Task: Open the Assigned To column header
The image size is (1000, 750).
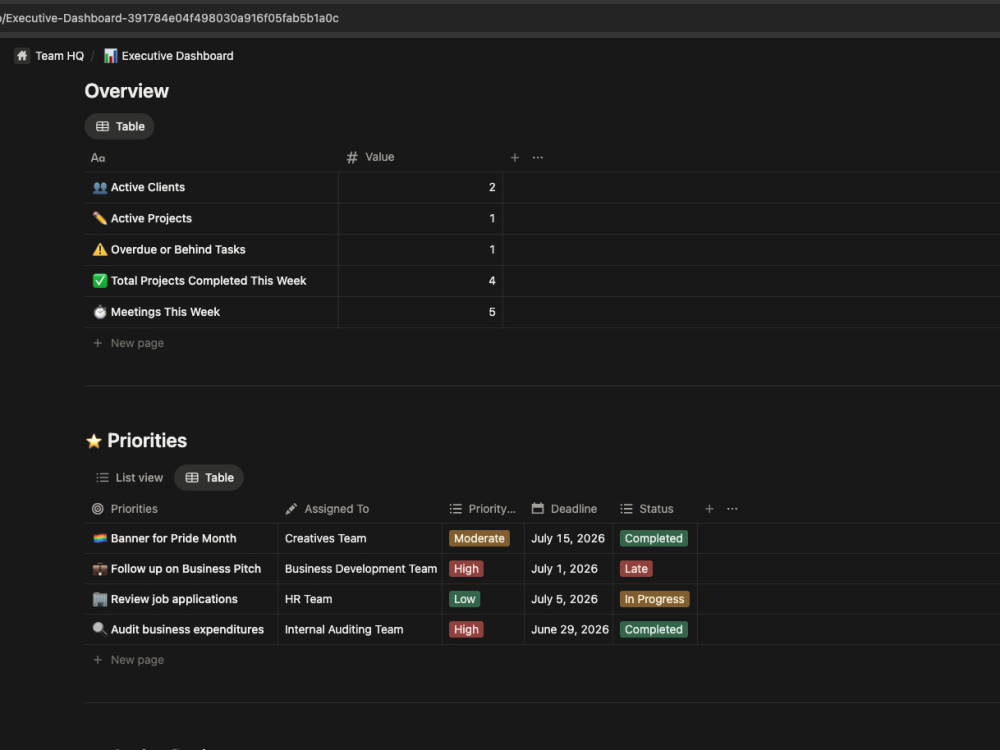Action: tap(327, 509)
